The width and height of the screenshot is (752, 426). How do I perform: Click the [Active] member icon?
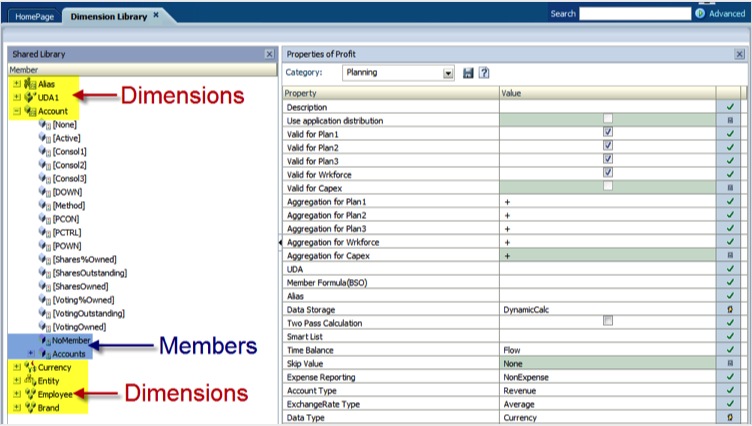click(x=45, y=138)
